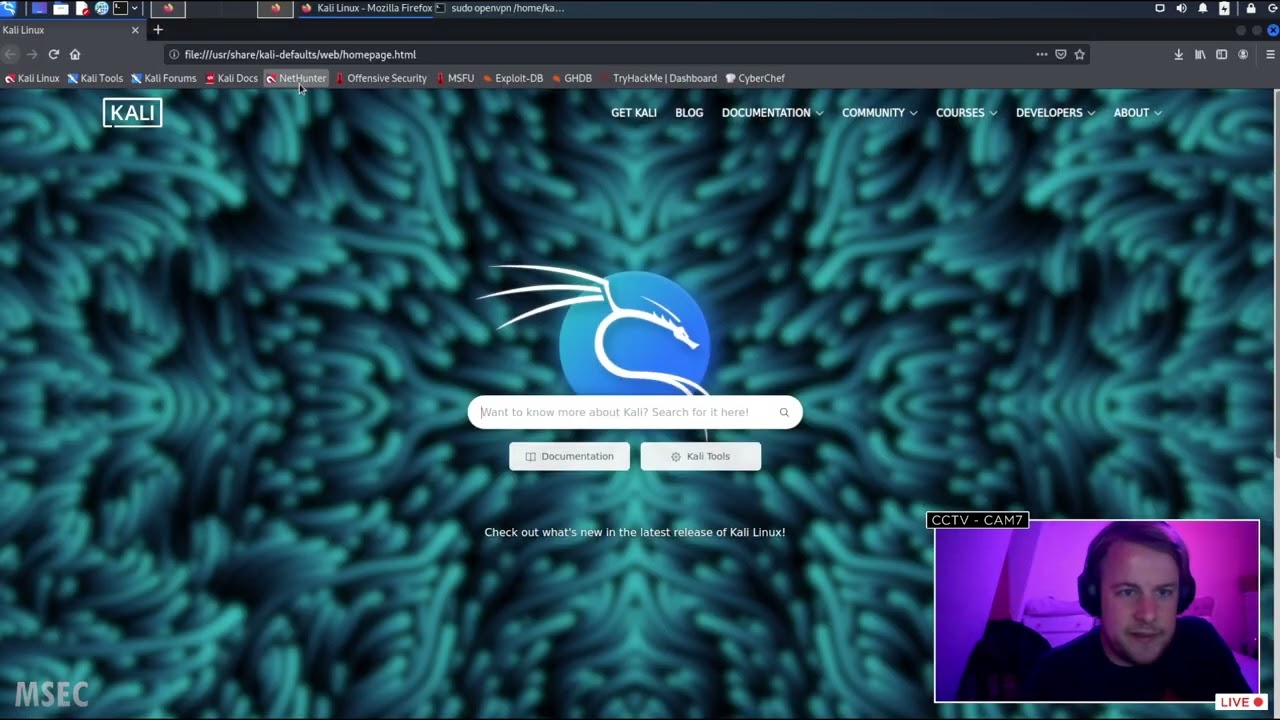Open the web browser globe taskbar icon
Image resolution: width=1280 pixels, height=720 pixels.
click(101, 8)
